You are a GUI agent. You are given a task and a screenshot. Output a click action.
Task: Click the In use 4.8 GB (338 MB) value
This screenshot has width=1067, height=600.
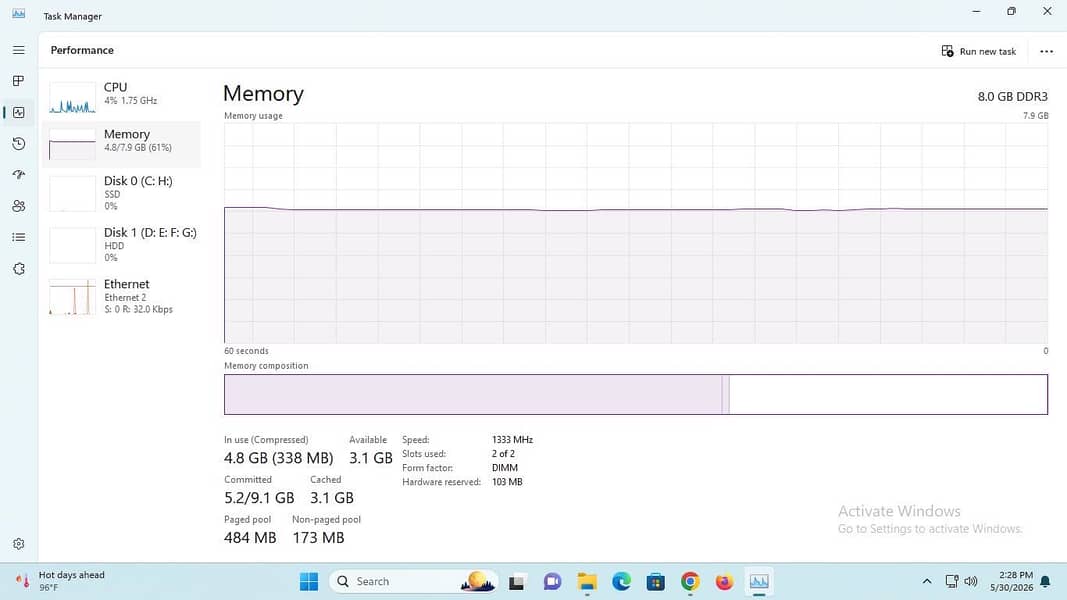point(278,459)
